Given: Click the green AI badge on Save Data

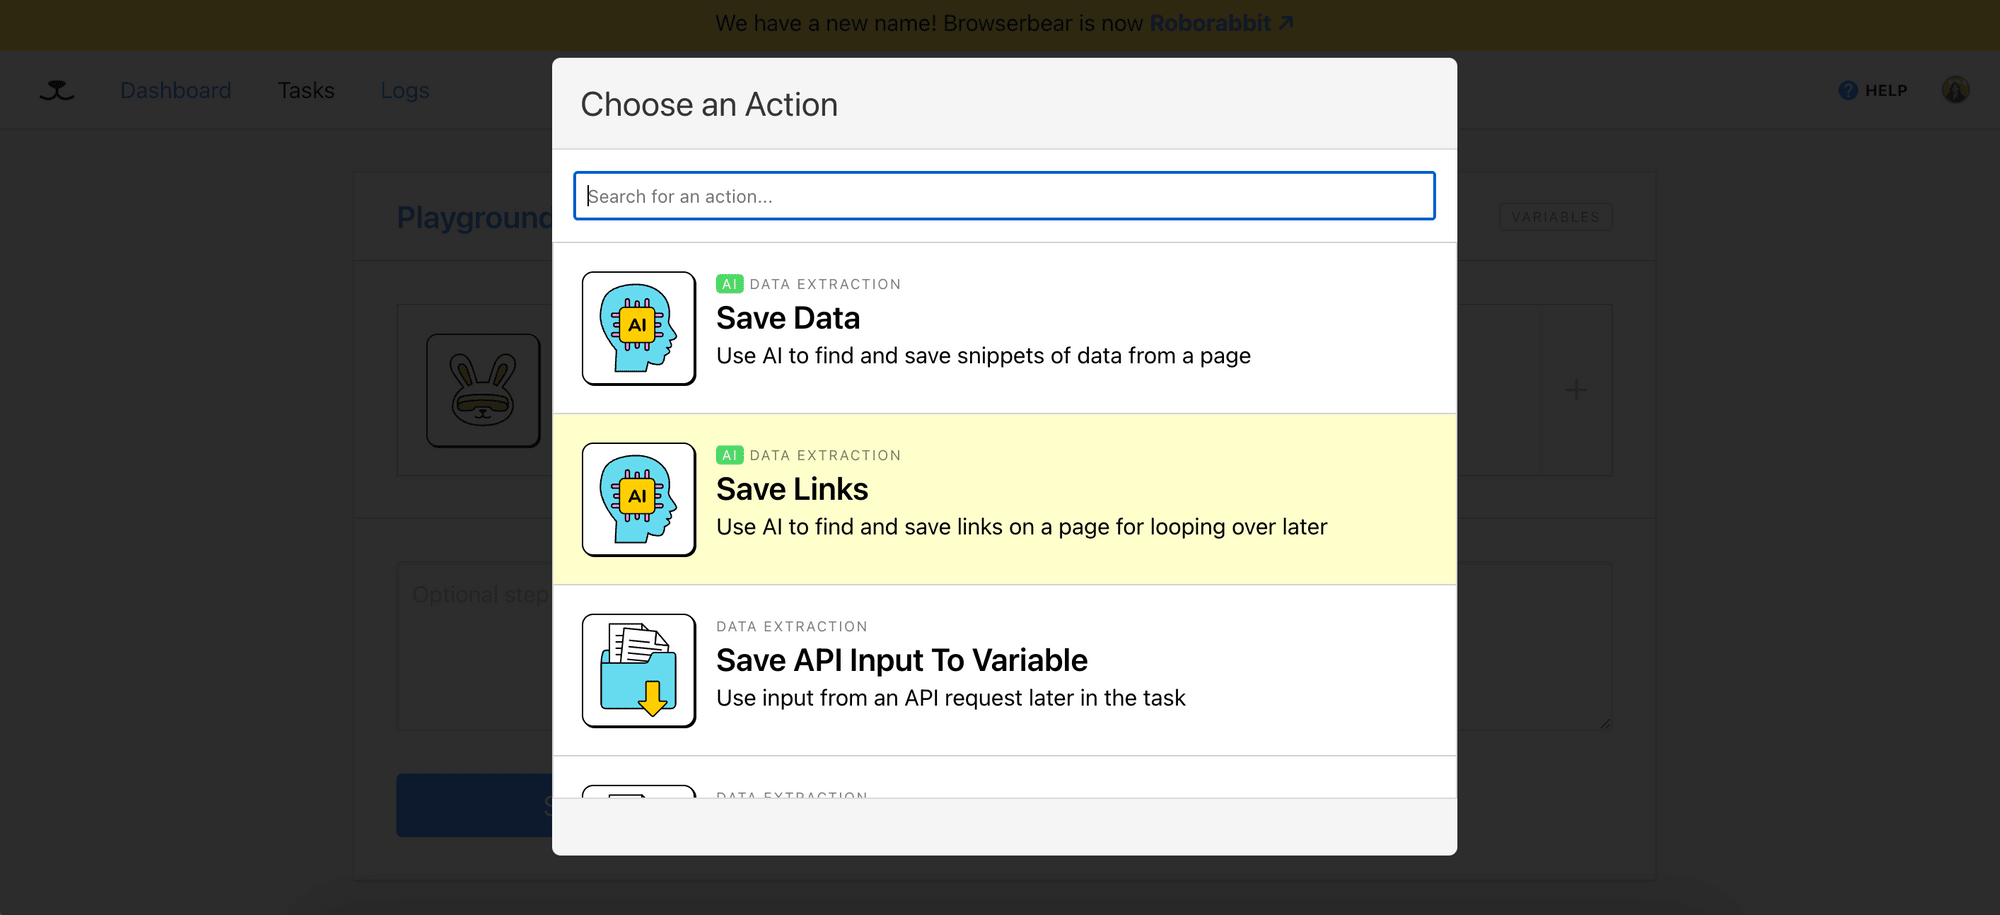Looking at the screenshot, I should [x=729, y=283].
